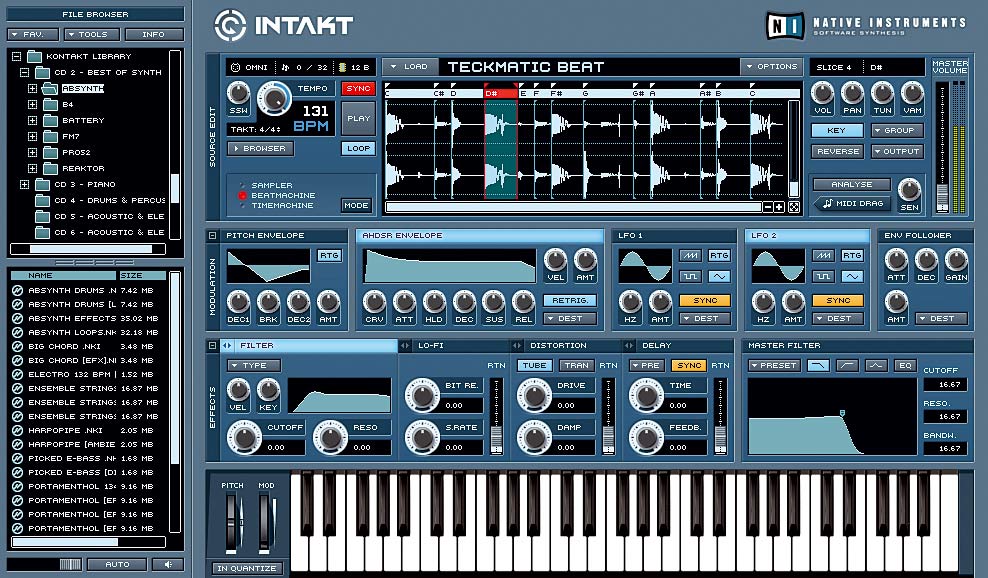The image size is (988, 578).
Task: Click the env follower GAIN knob
Action: pos(956,260)
